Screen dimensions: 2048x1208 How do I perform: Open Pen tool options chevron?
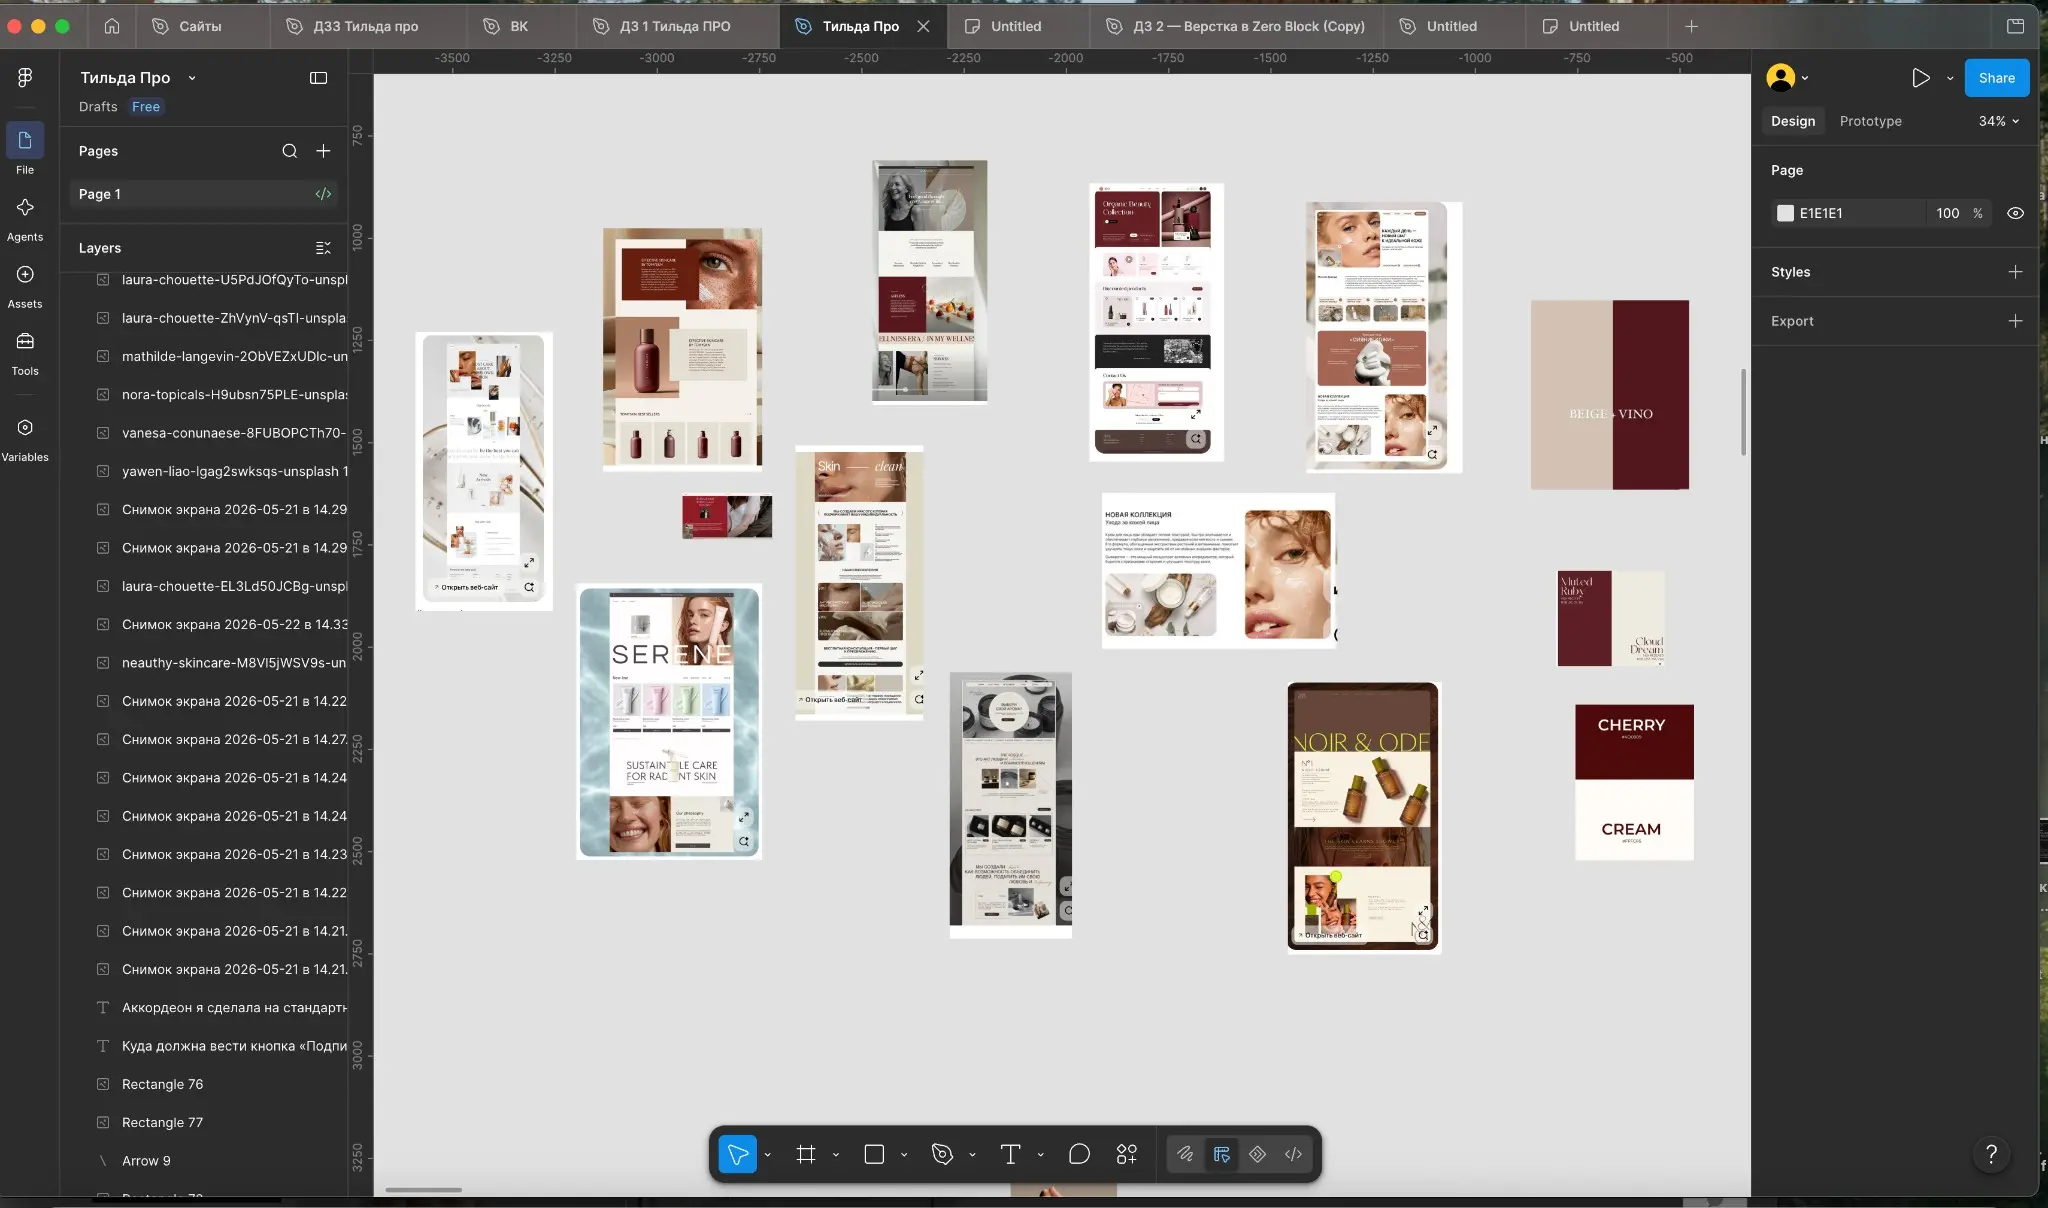(x=972, y=1155)
